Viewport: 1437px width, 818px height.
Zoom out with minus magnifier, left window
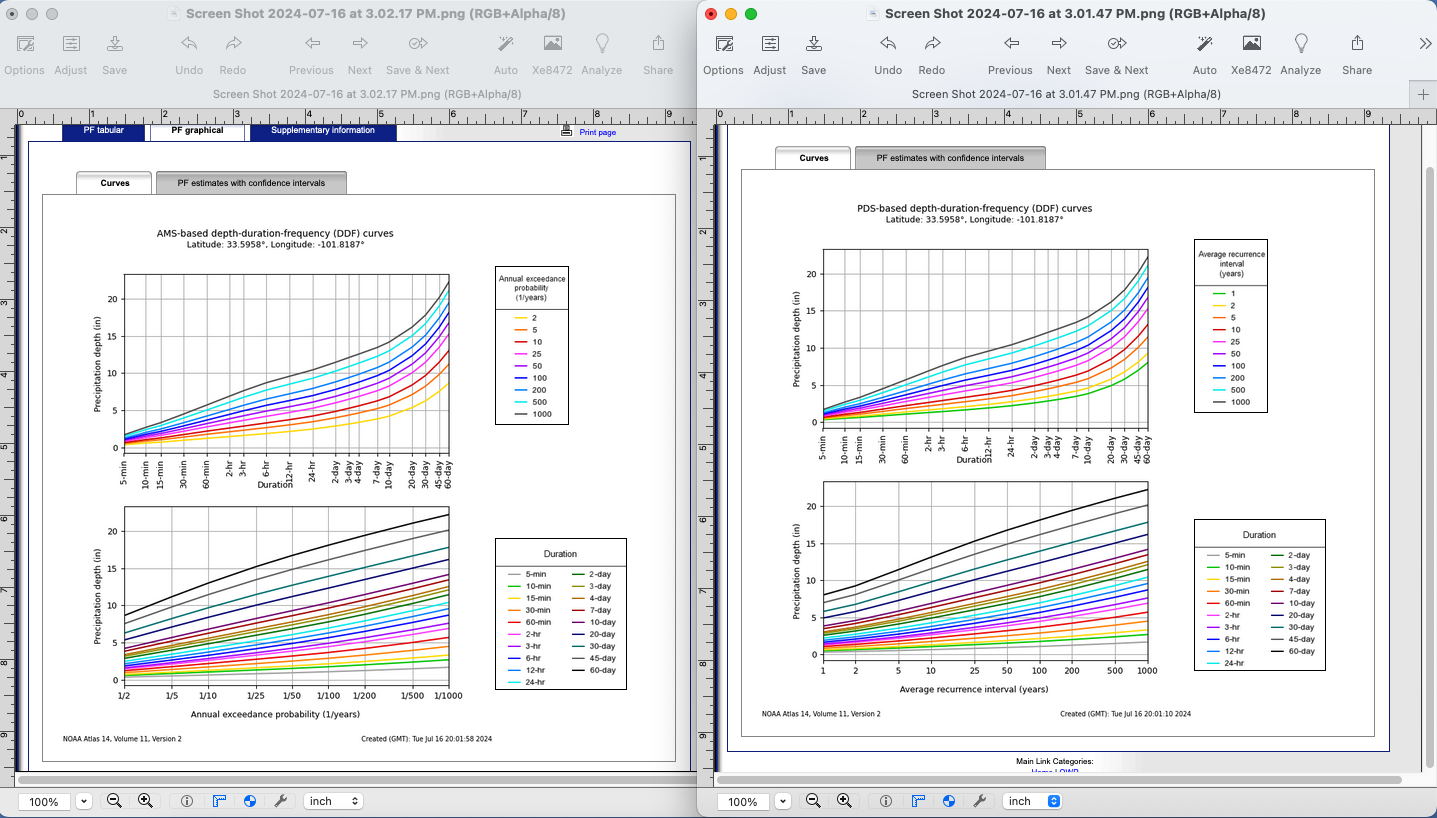(x=114, y=801)
